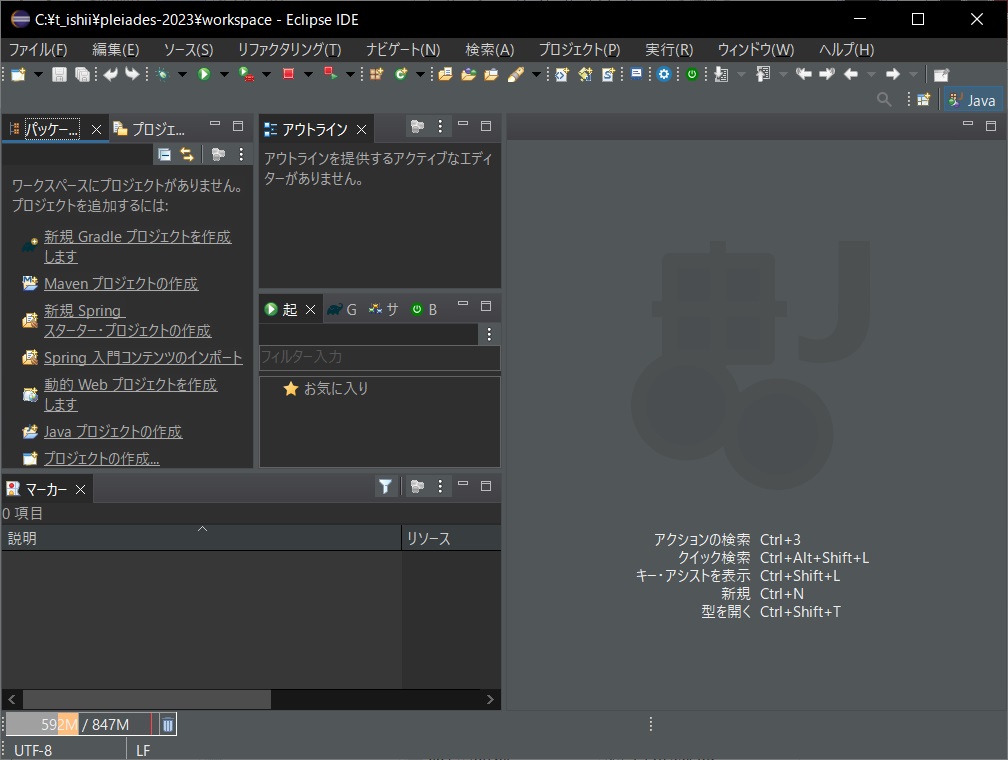The width and height of the screenshot is (1008, 760).
Task: Click the Undo arrow in toolbar
Action: tap(111, 75)
